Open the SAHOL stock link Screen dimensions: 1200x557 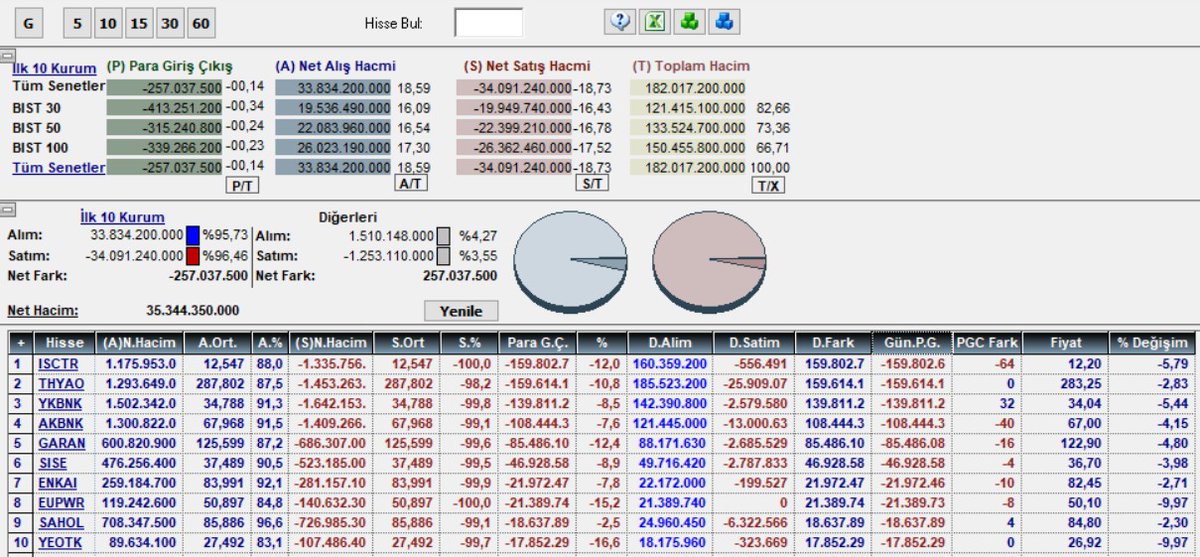(61, 523)
